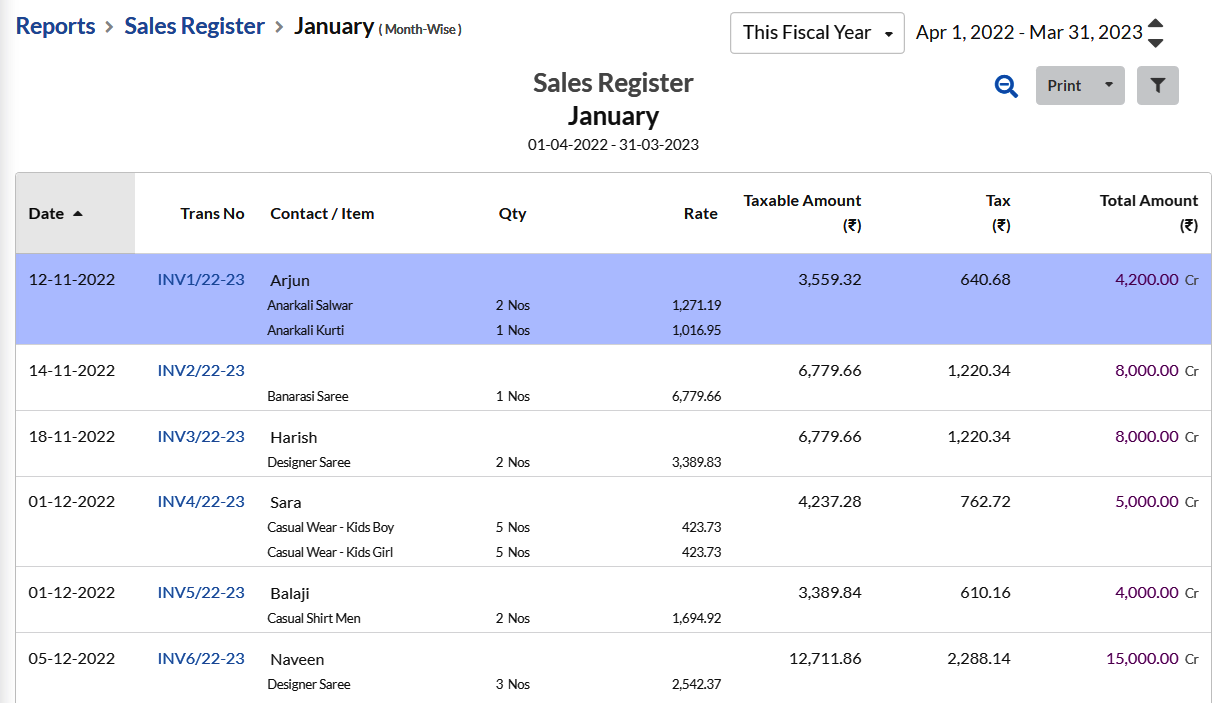Open the Print dropdown arrow
This screenshot has width=1218, height=703.
(x=1108, y=86)
